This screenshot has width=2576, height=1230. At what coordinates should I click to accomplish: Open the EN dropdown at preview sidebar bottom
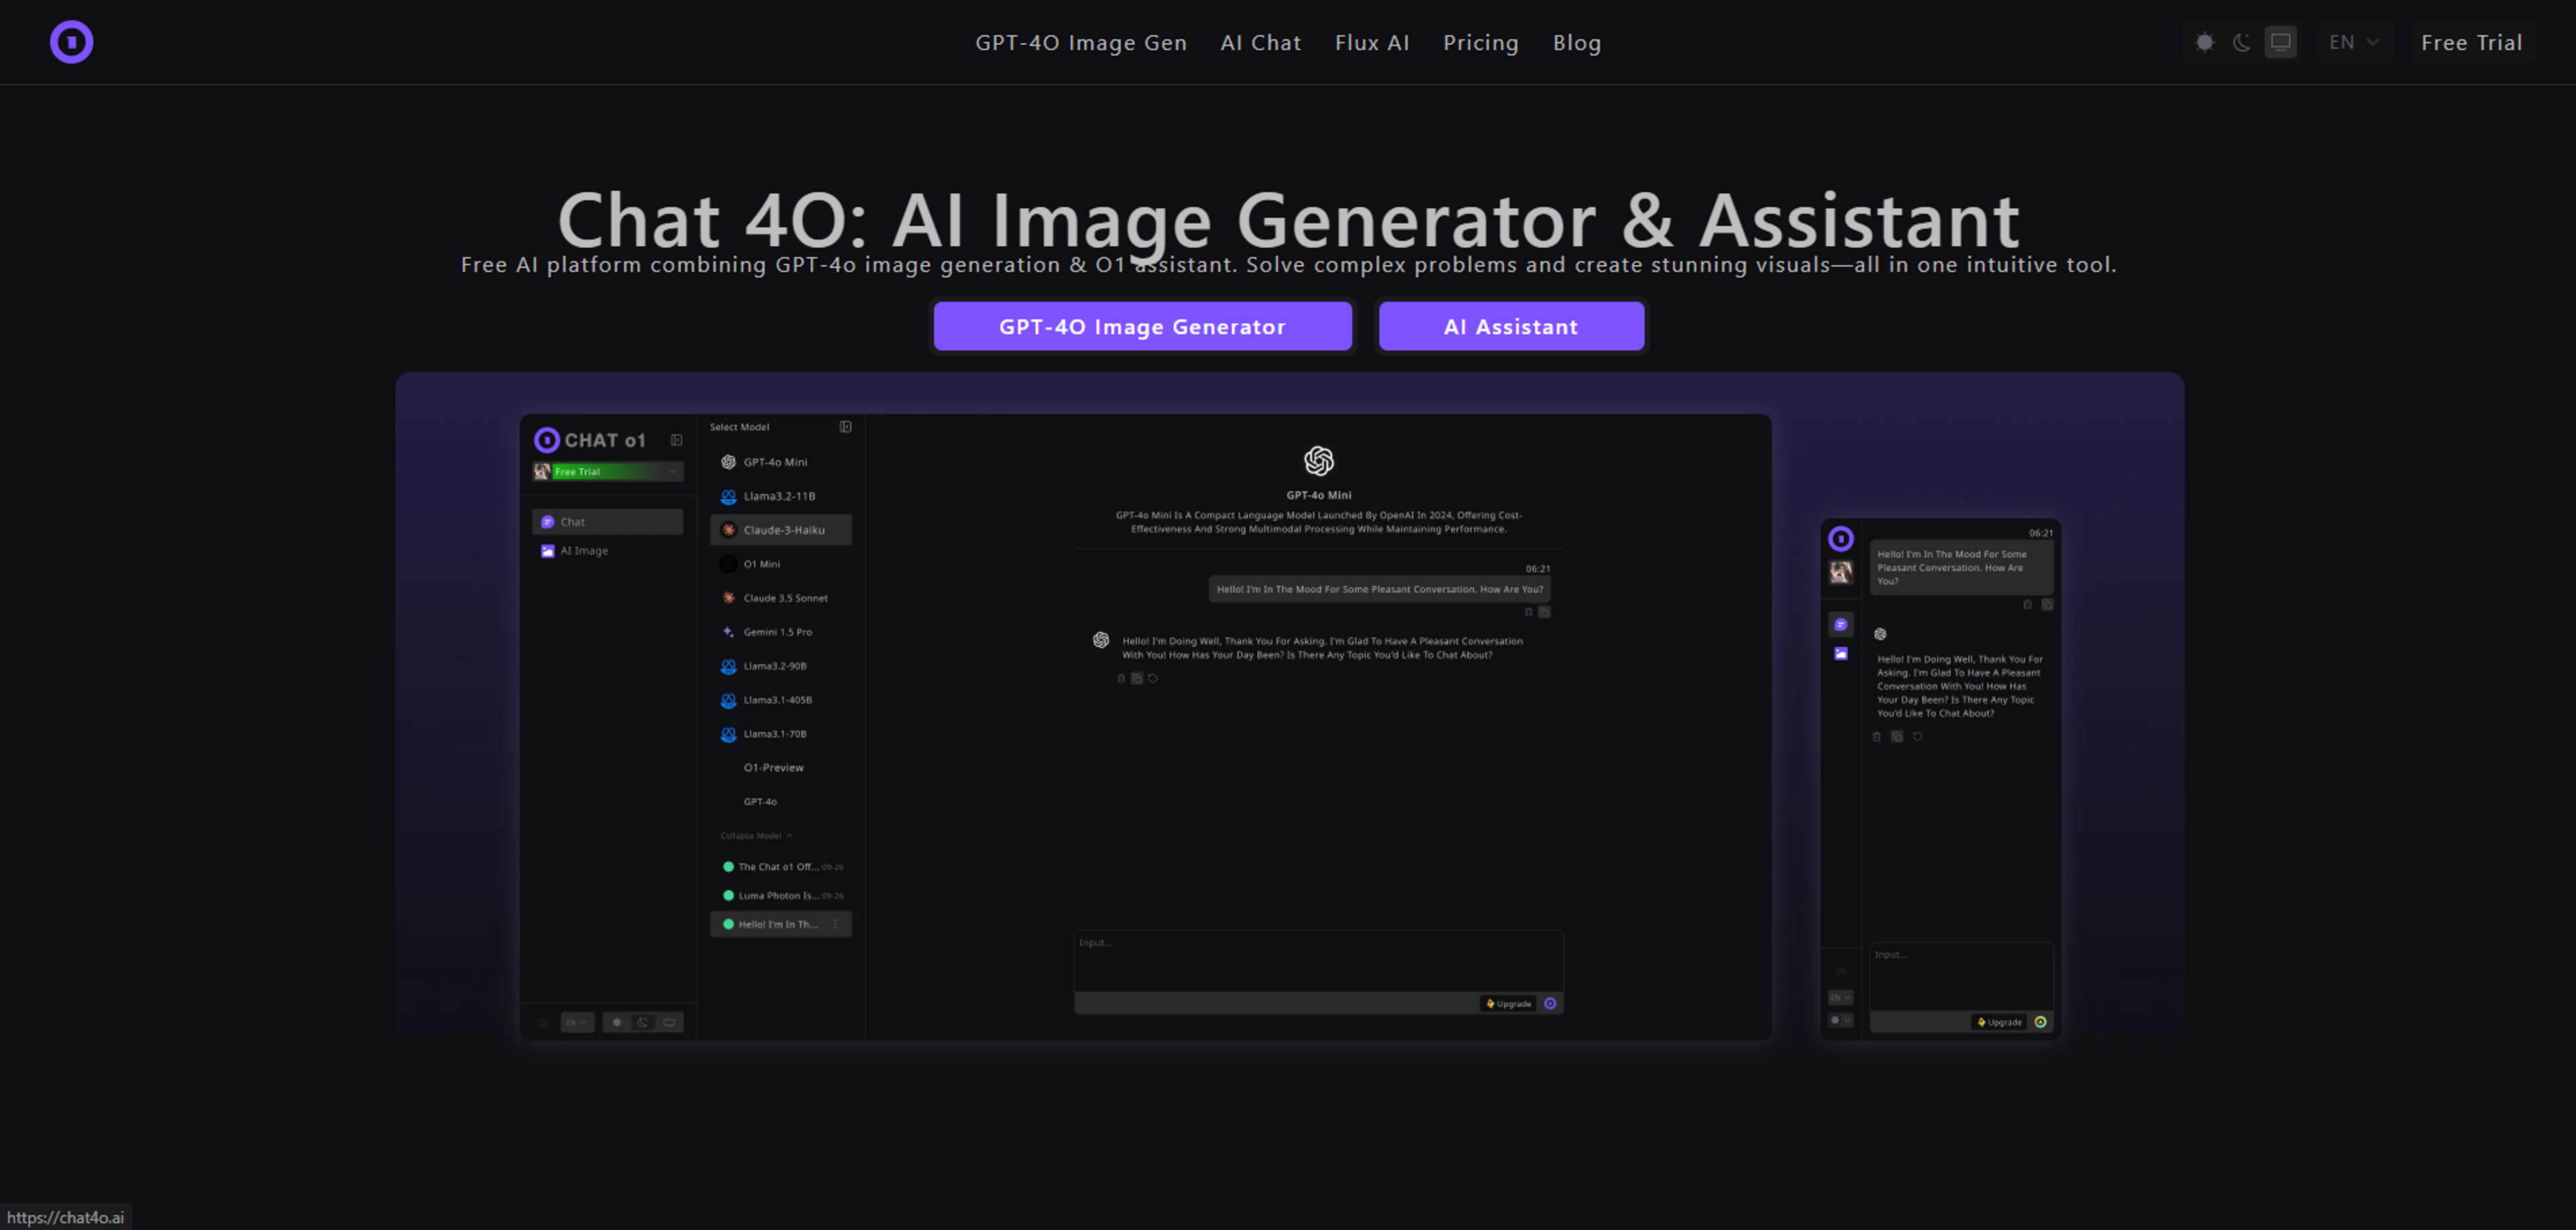pos(577,1022)
